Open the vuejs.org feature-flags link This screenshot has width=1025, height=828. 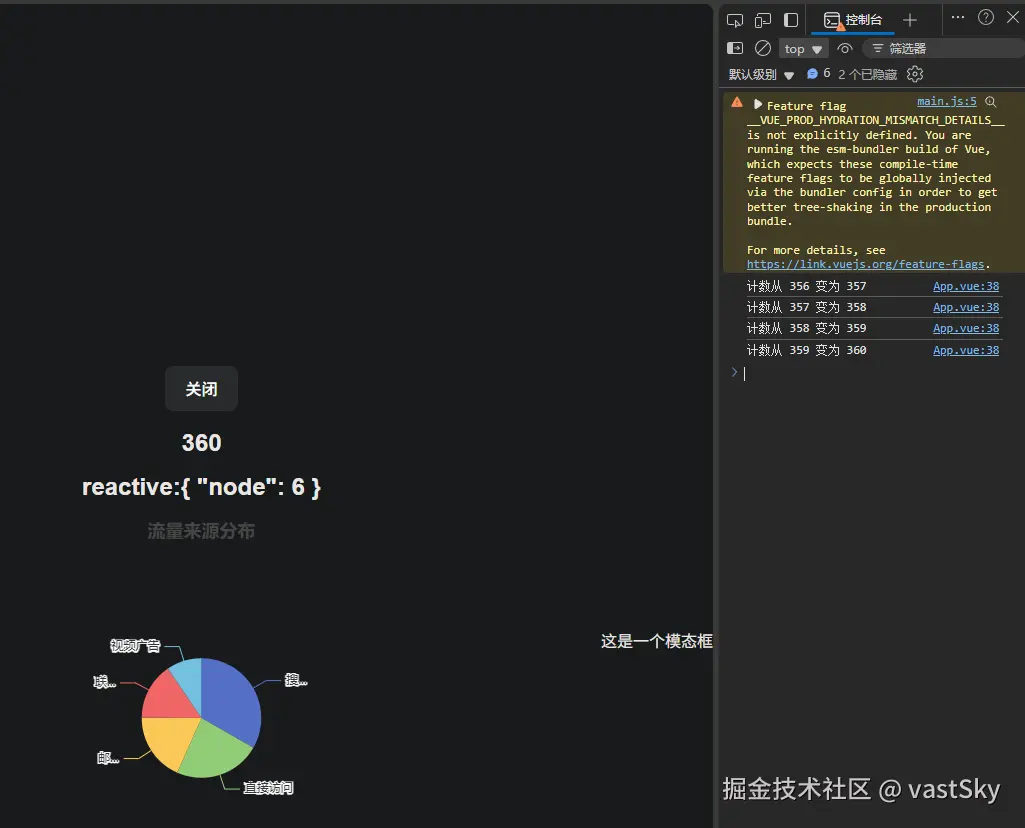pos(865,264)
